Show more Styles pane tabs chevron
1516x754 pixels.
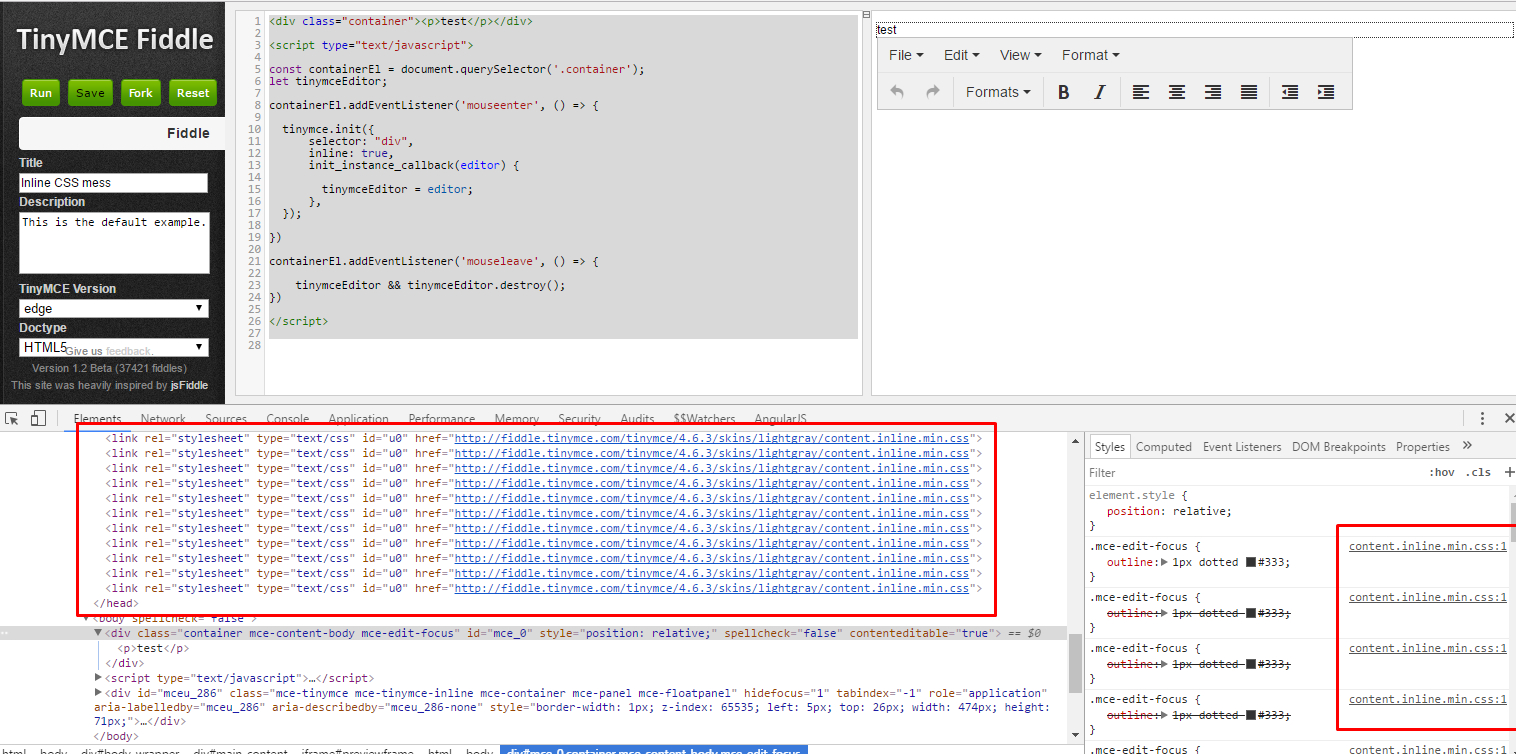[1467, 446]
